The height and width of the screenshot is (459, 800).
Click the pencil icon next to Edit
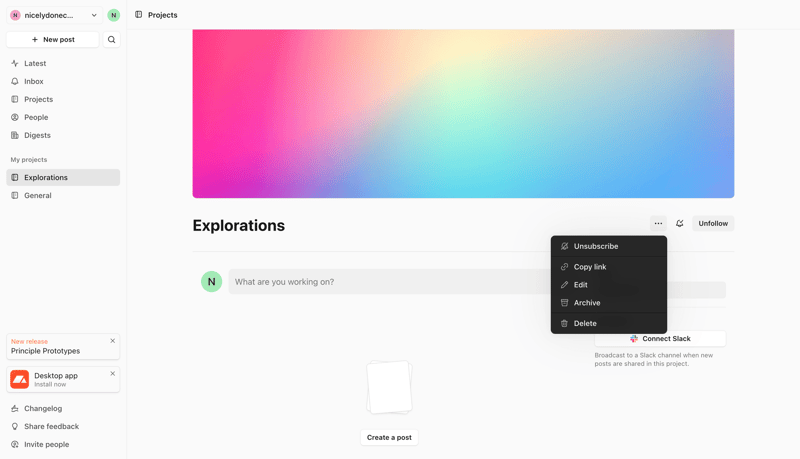[564, 285]
